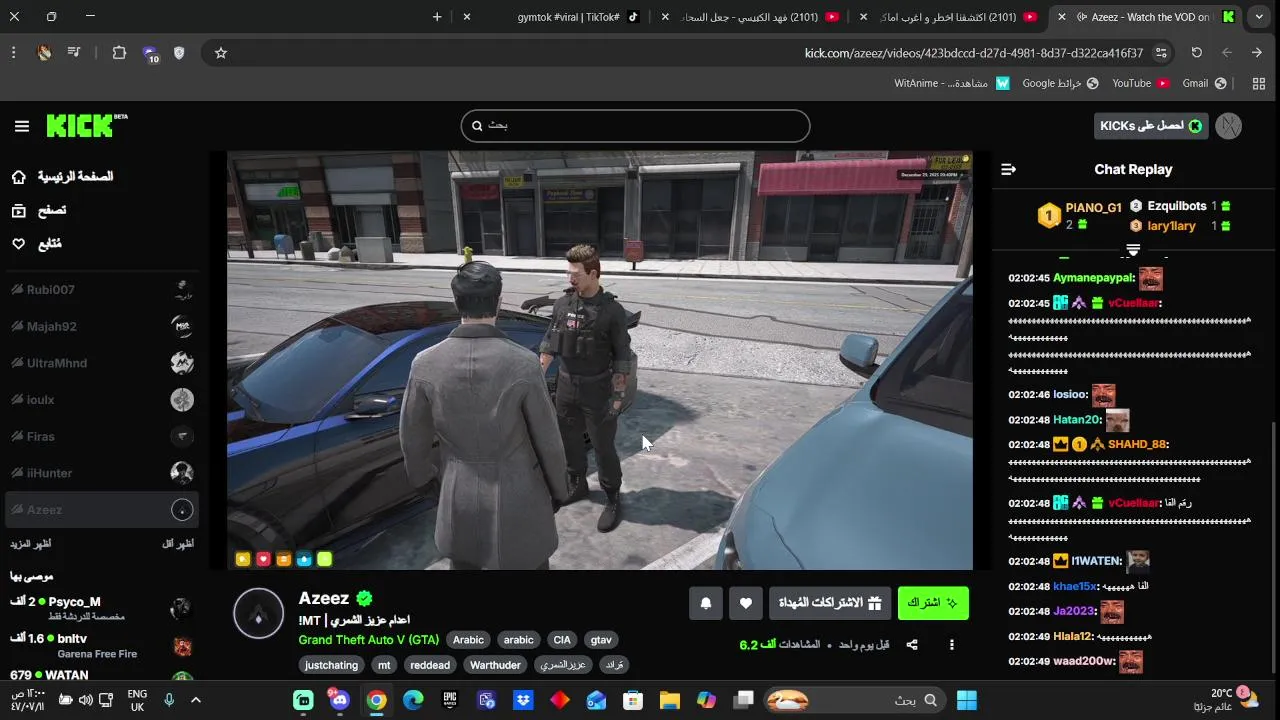Open Grand Theft Auto V (GTA) category link

[369, 640]
